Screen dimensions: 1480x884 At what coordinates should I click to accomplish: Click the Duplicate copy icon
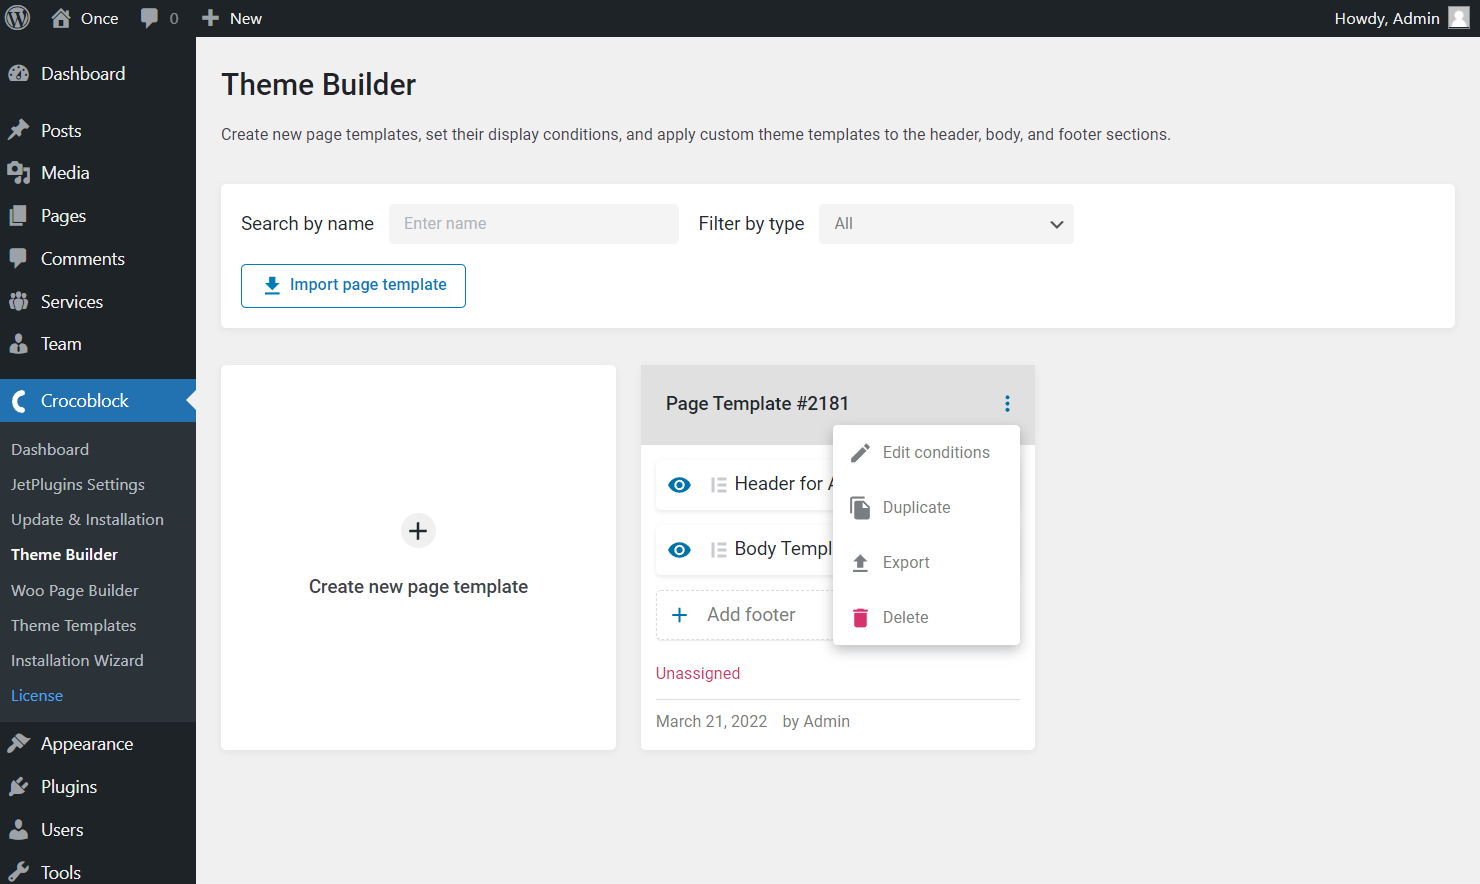coord(860,508)
